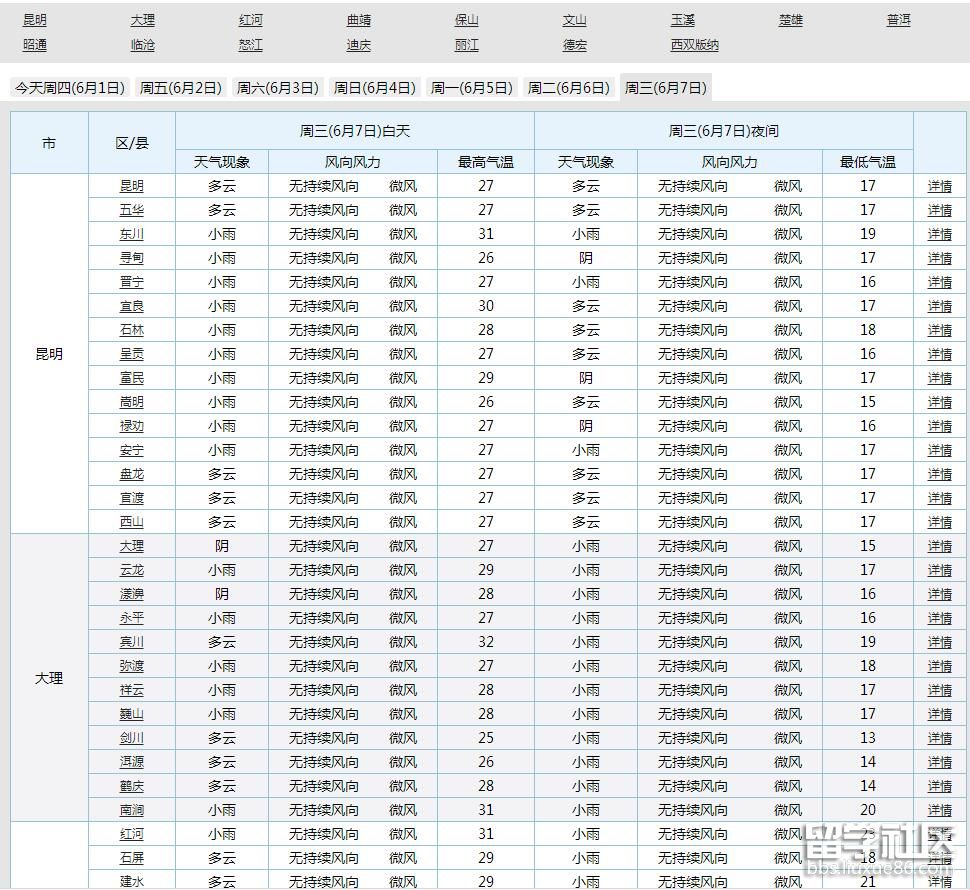Screen dimensions: 970x890
Task: Switch to the 周五(6月2日) tab
Action: (180, 87)
